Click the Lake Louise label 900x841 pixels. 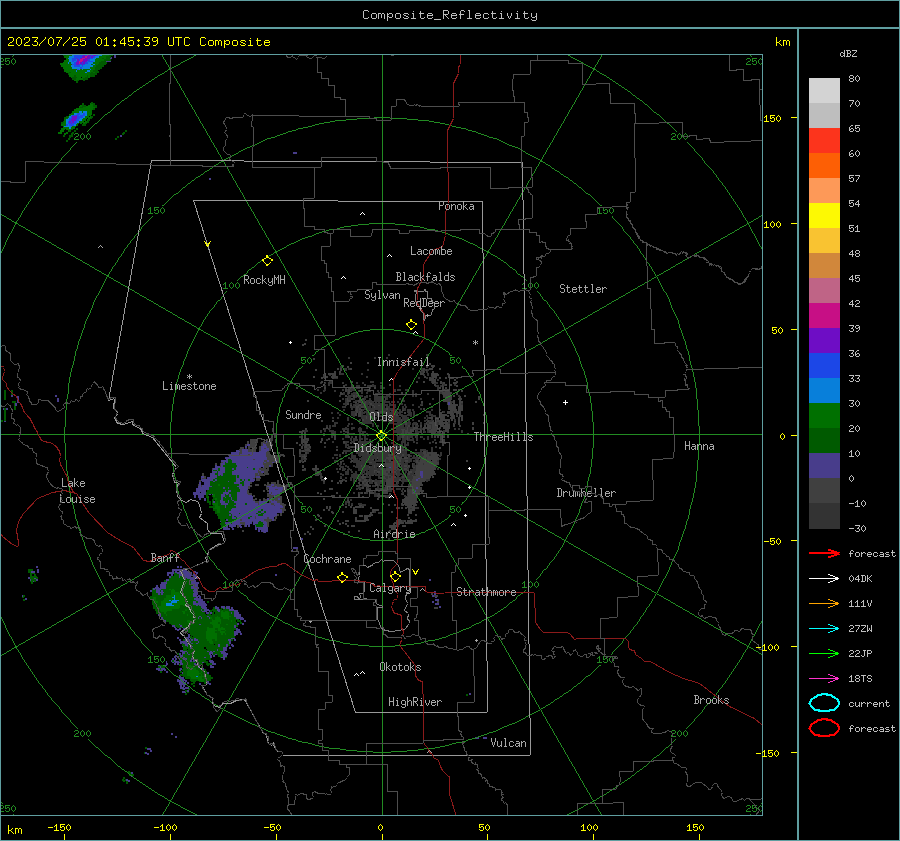(77, 491)
